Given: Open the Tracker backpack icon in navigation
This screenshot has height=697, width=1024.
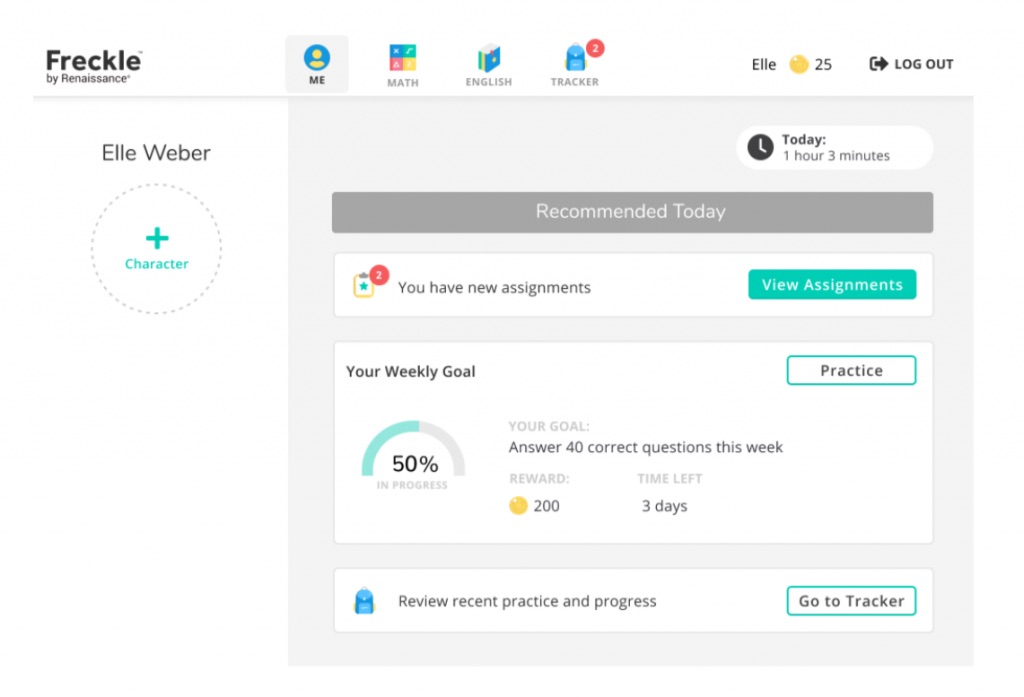Looking at the screenshot, I should click(575, 59).
